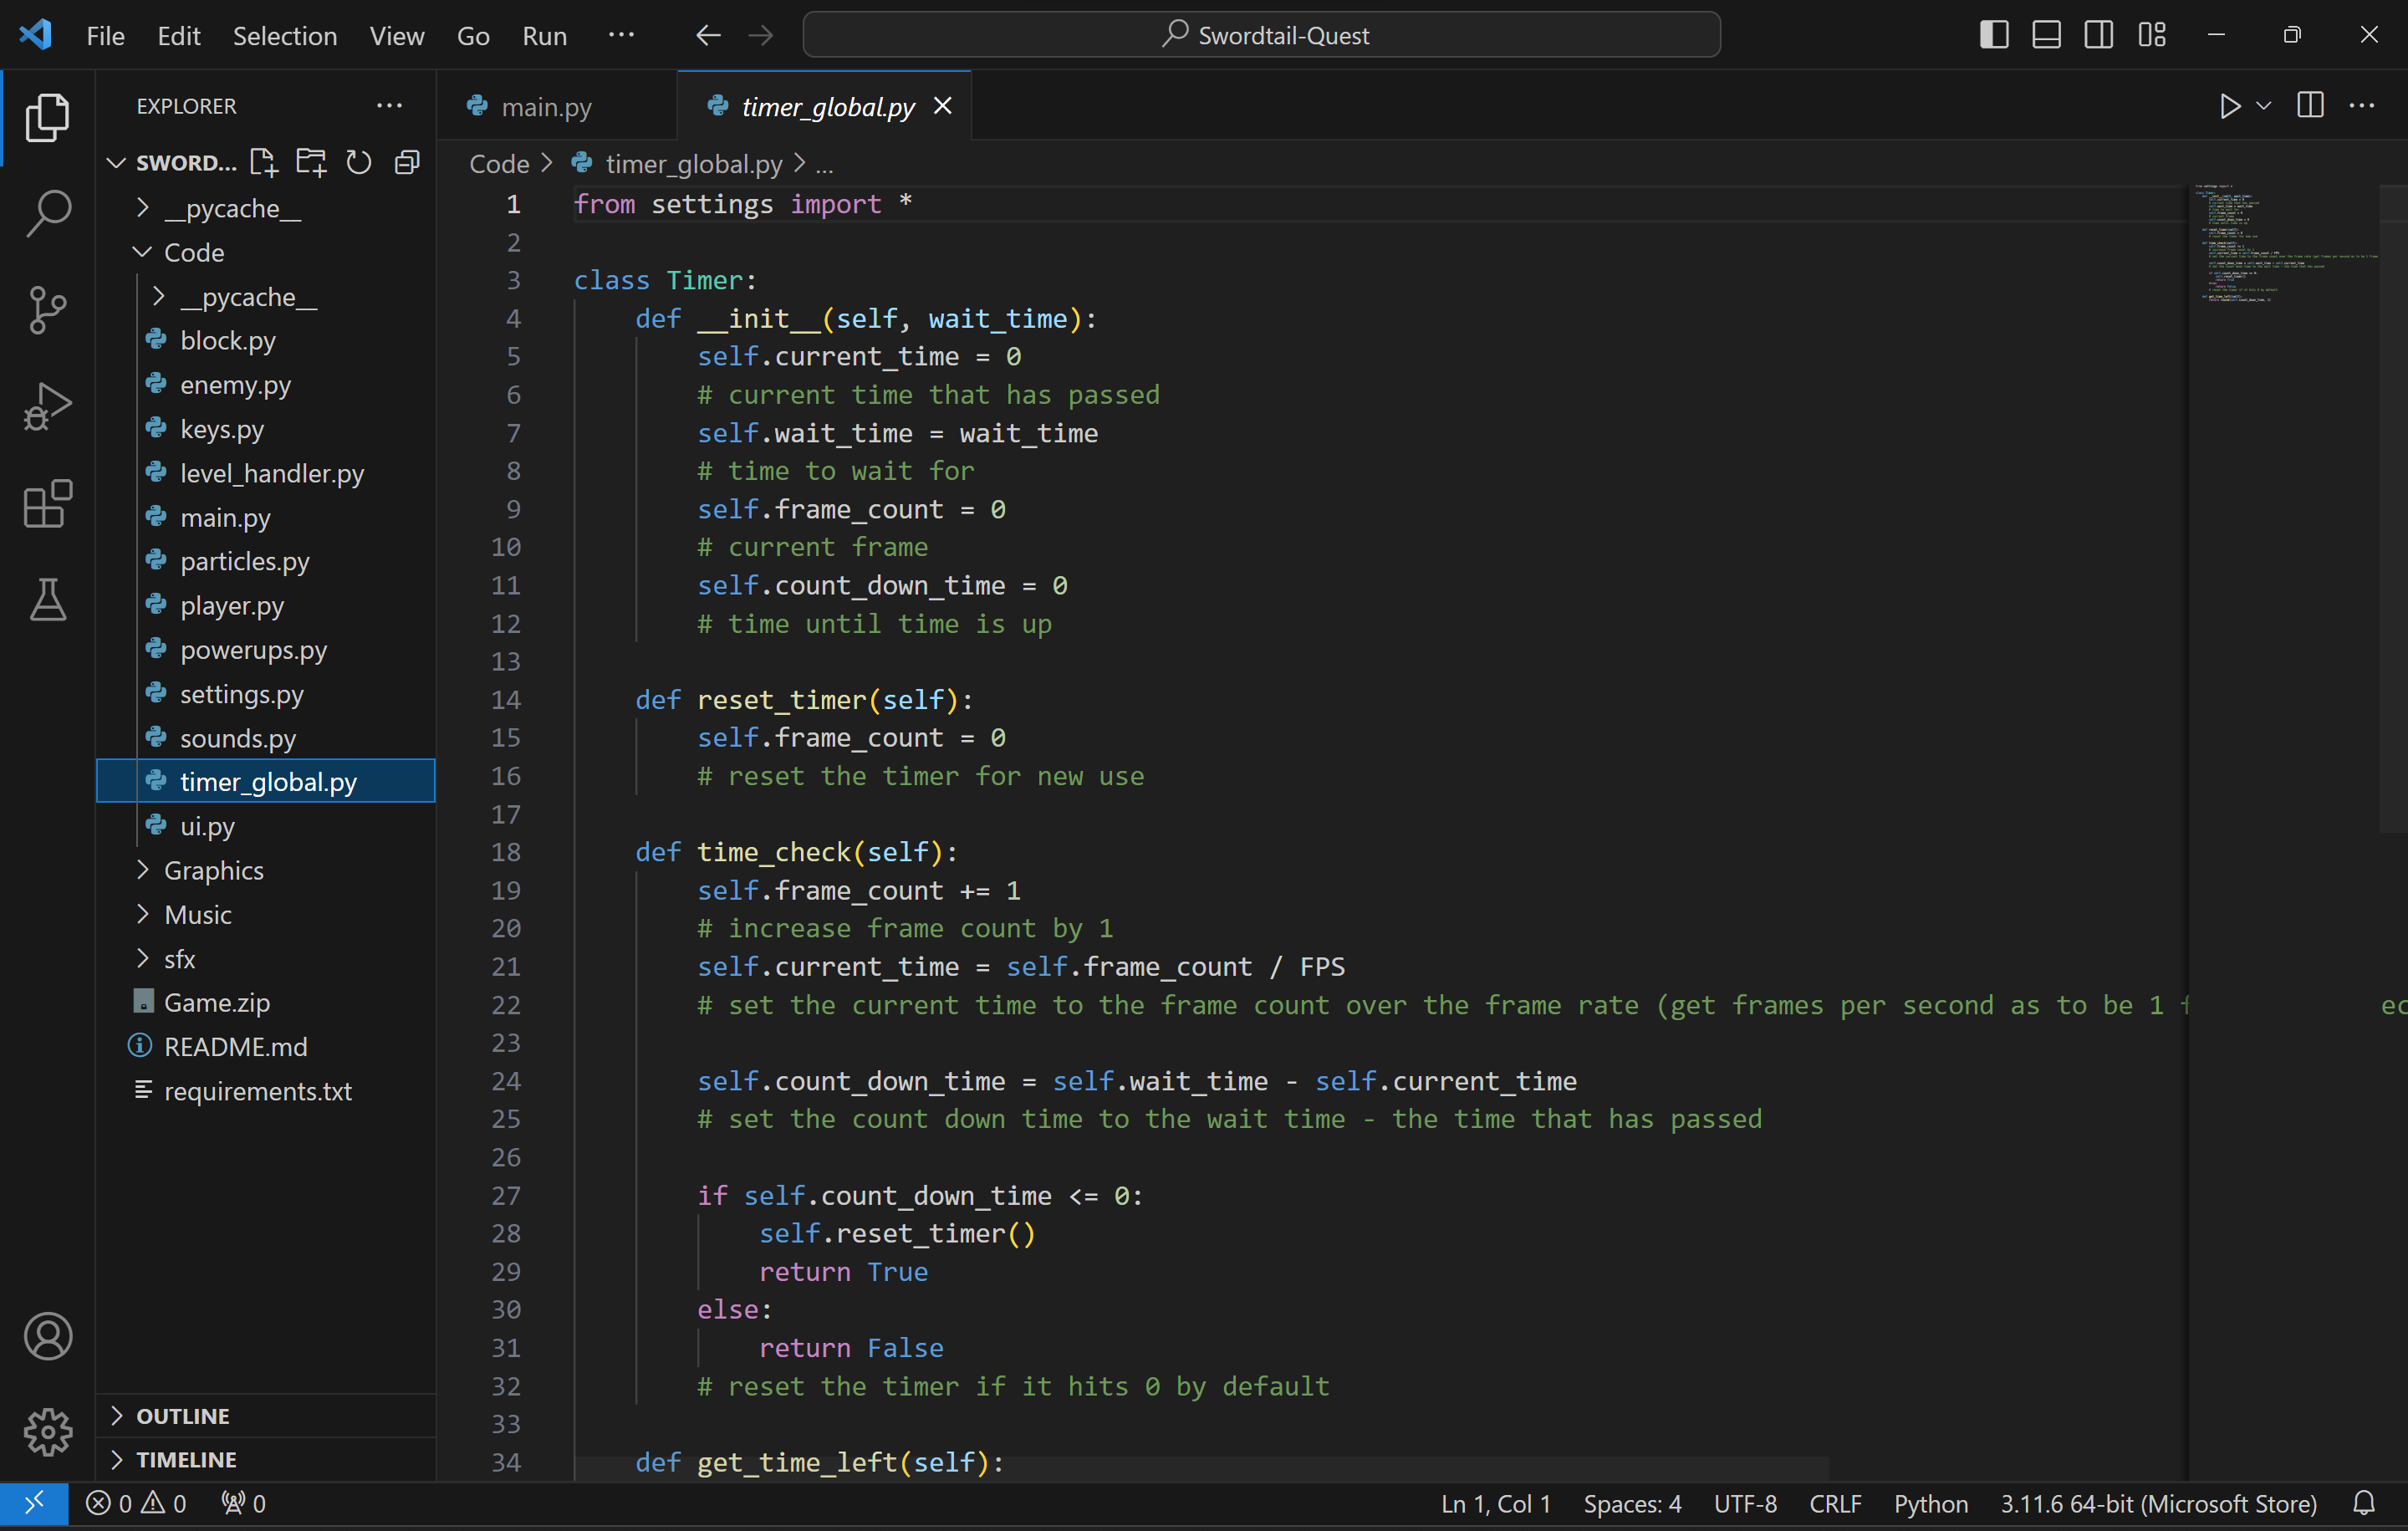
Task: Click the New File icon in Explorer
Action: [x=263, y=162]
